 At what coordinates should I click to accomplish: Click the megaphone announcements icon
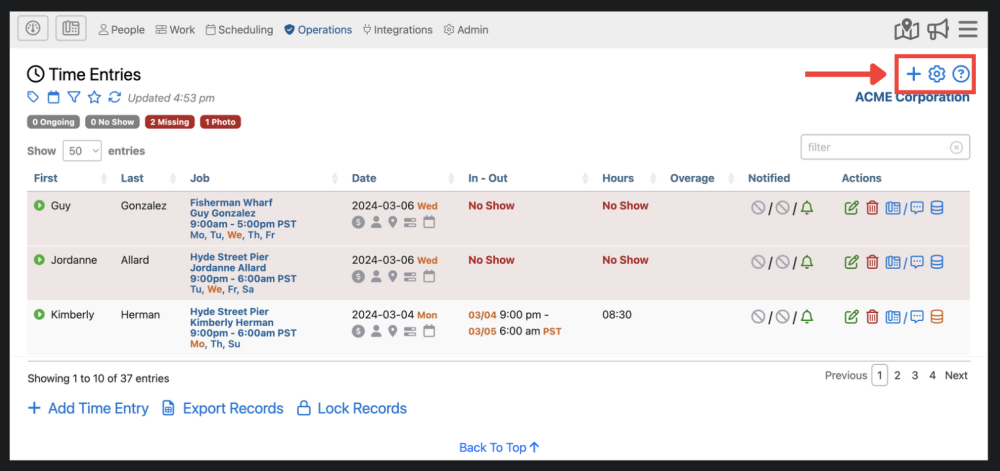point(937,29)
